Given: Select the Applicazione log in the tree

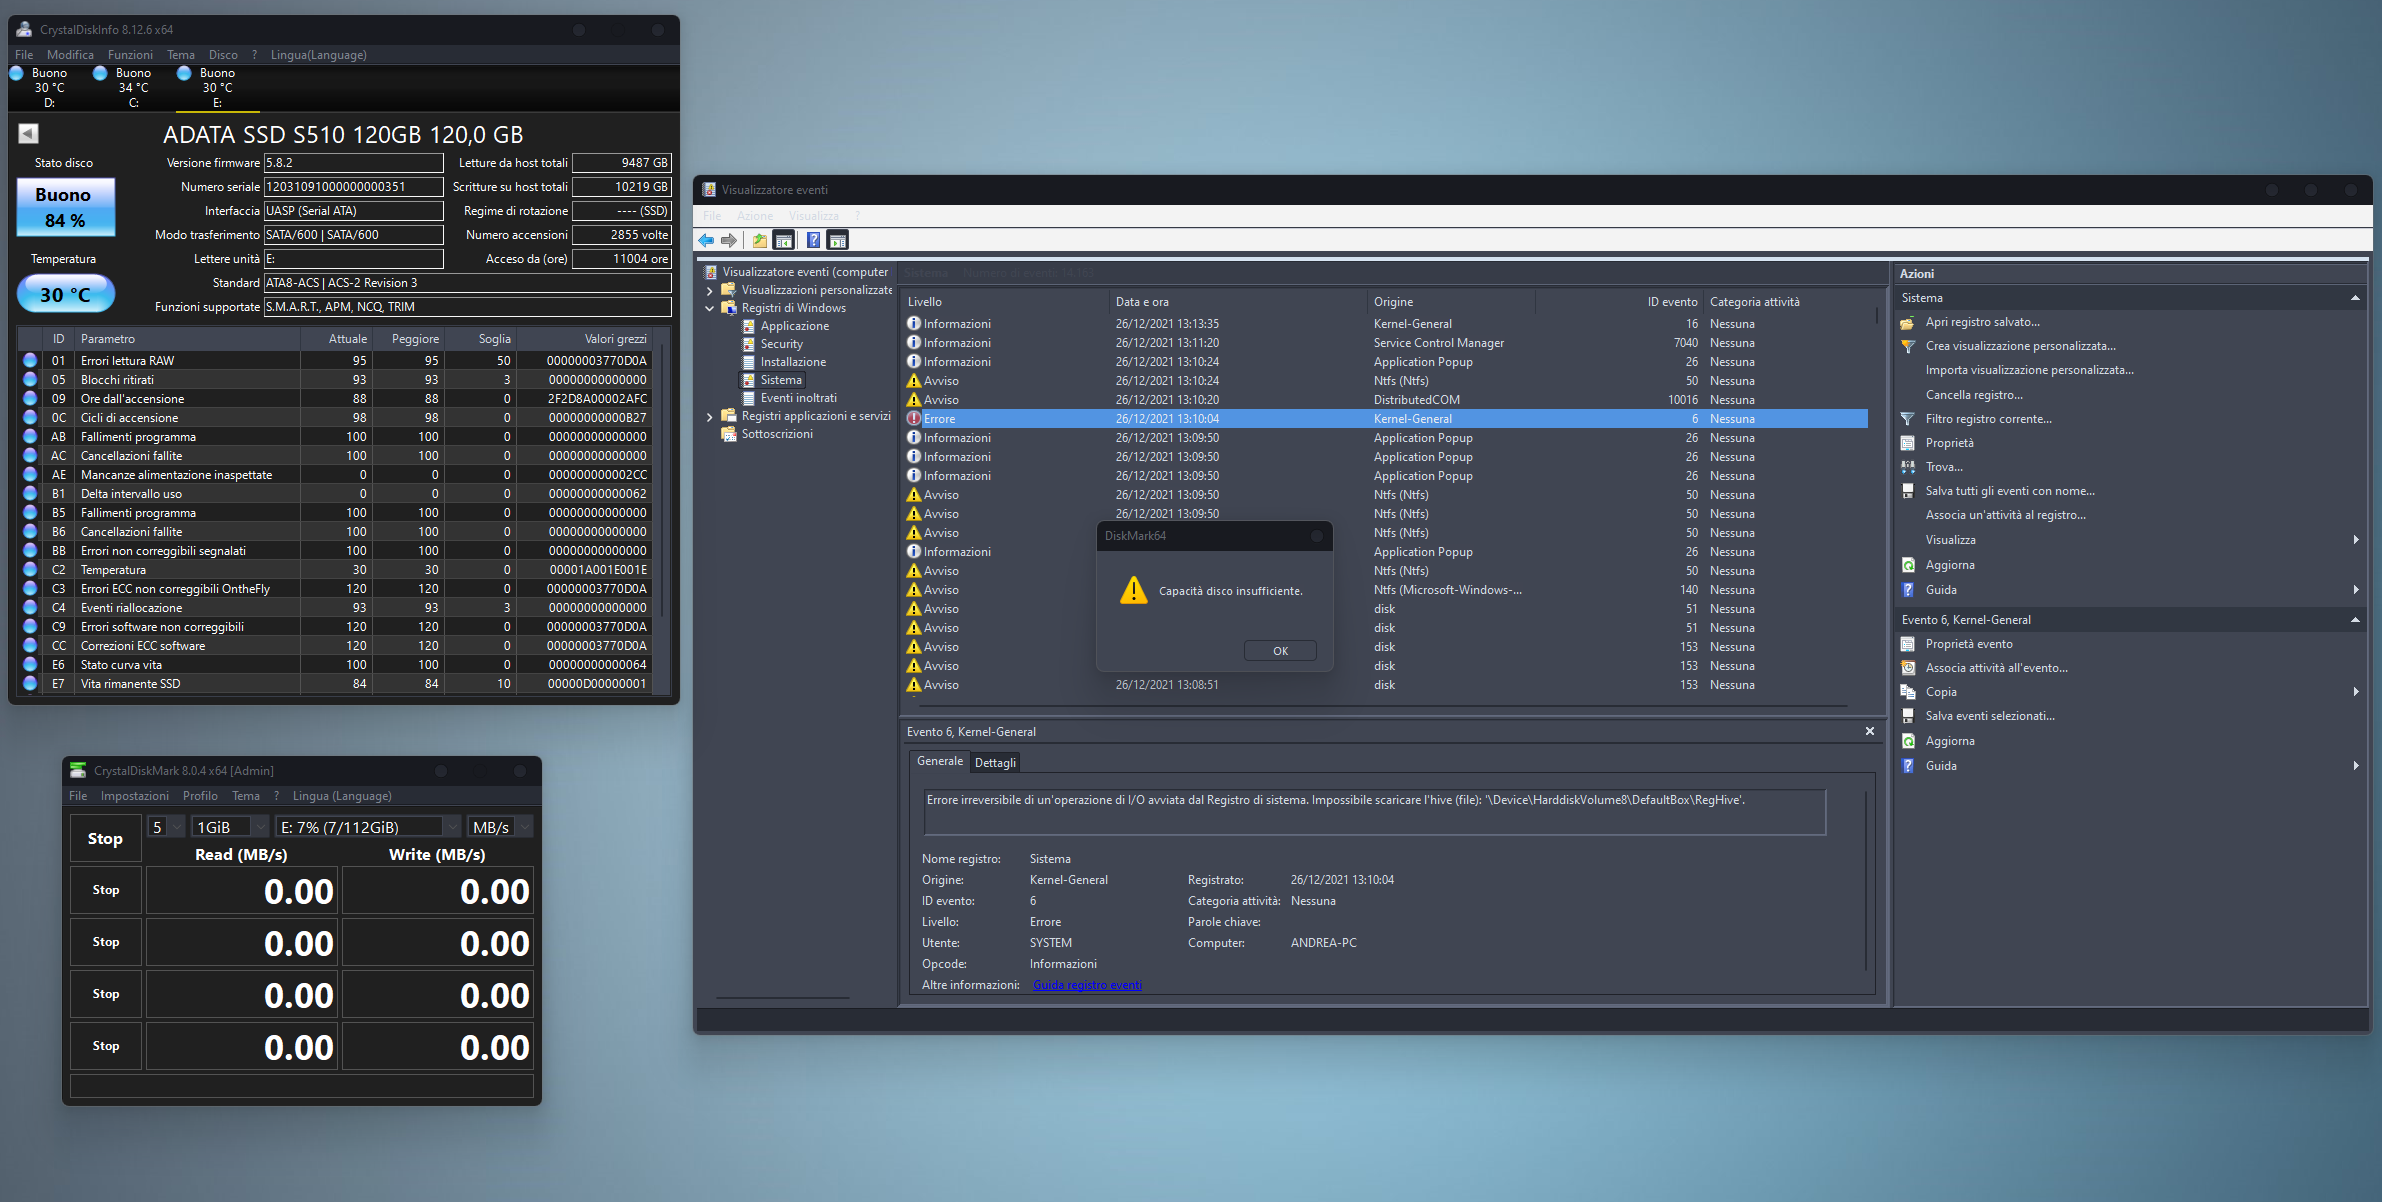Looking at the screenshot, I should [794, 326].
